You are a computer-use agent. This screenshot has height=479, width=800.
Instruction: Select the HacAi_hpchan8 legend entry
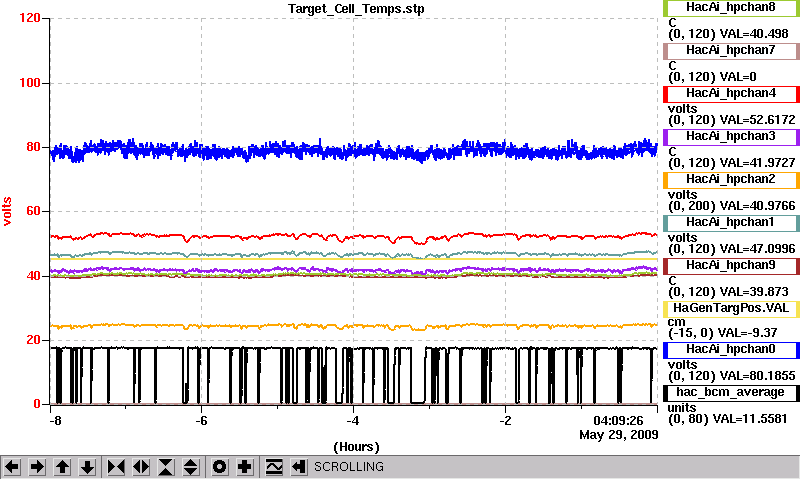click(731, 8)
